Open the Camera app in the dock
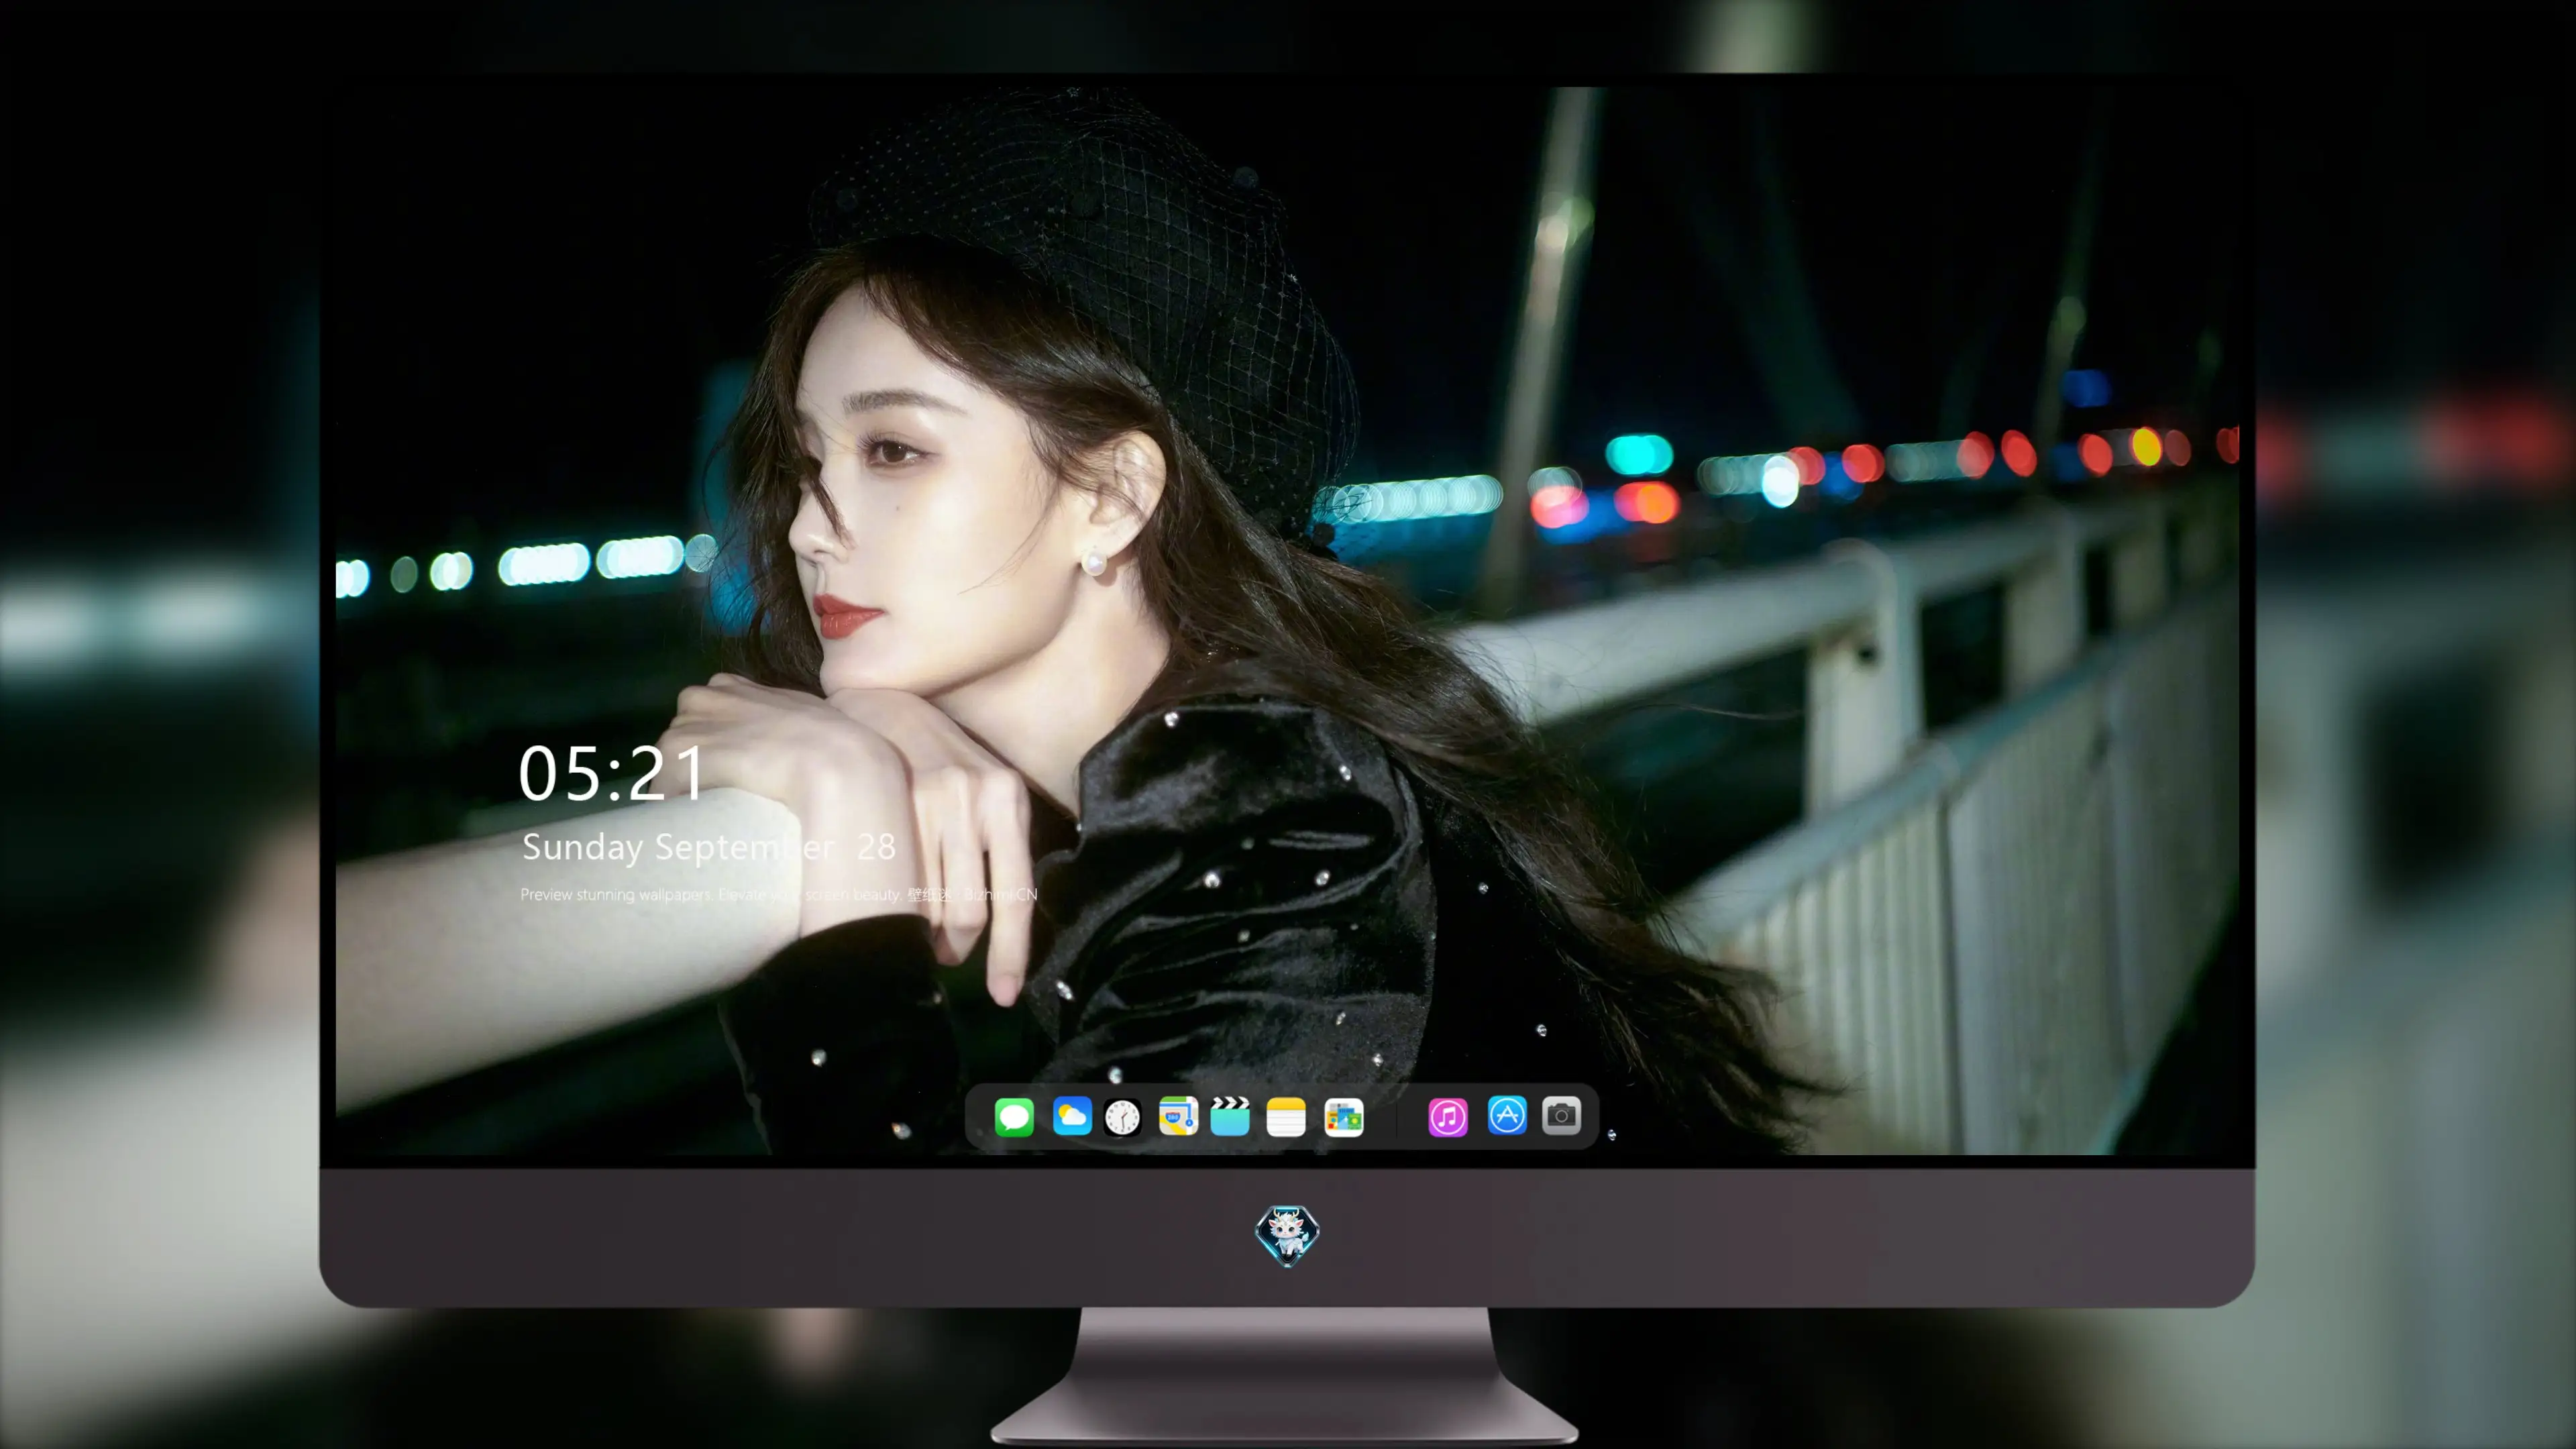This screenshot has width=2576, height=1449. tap(1561, 1115)
